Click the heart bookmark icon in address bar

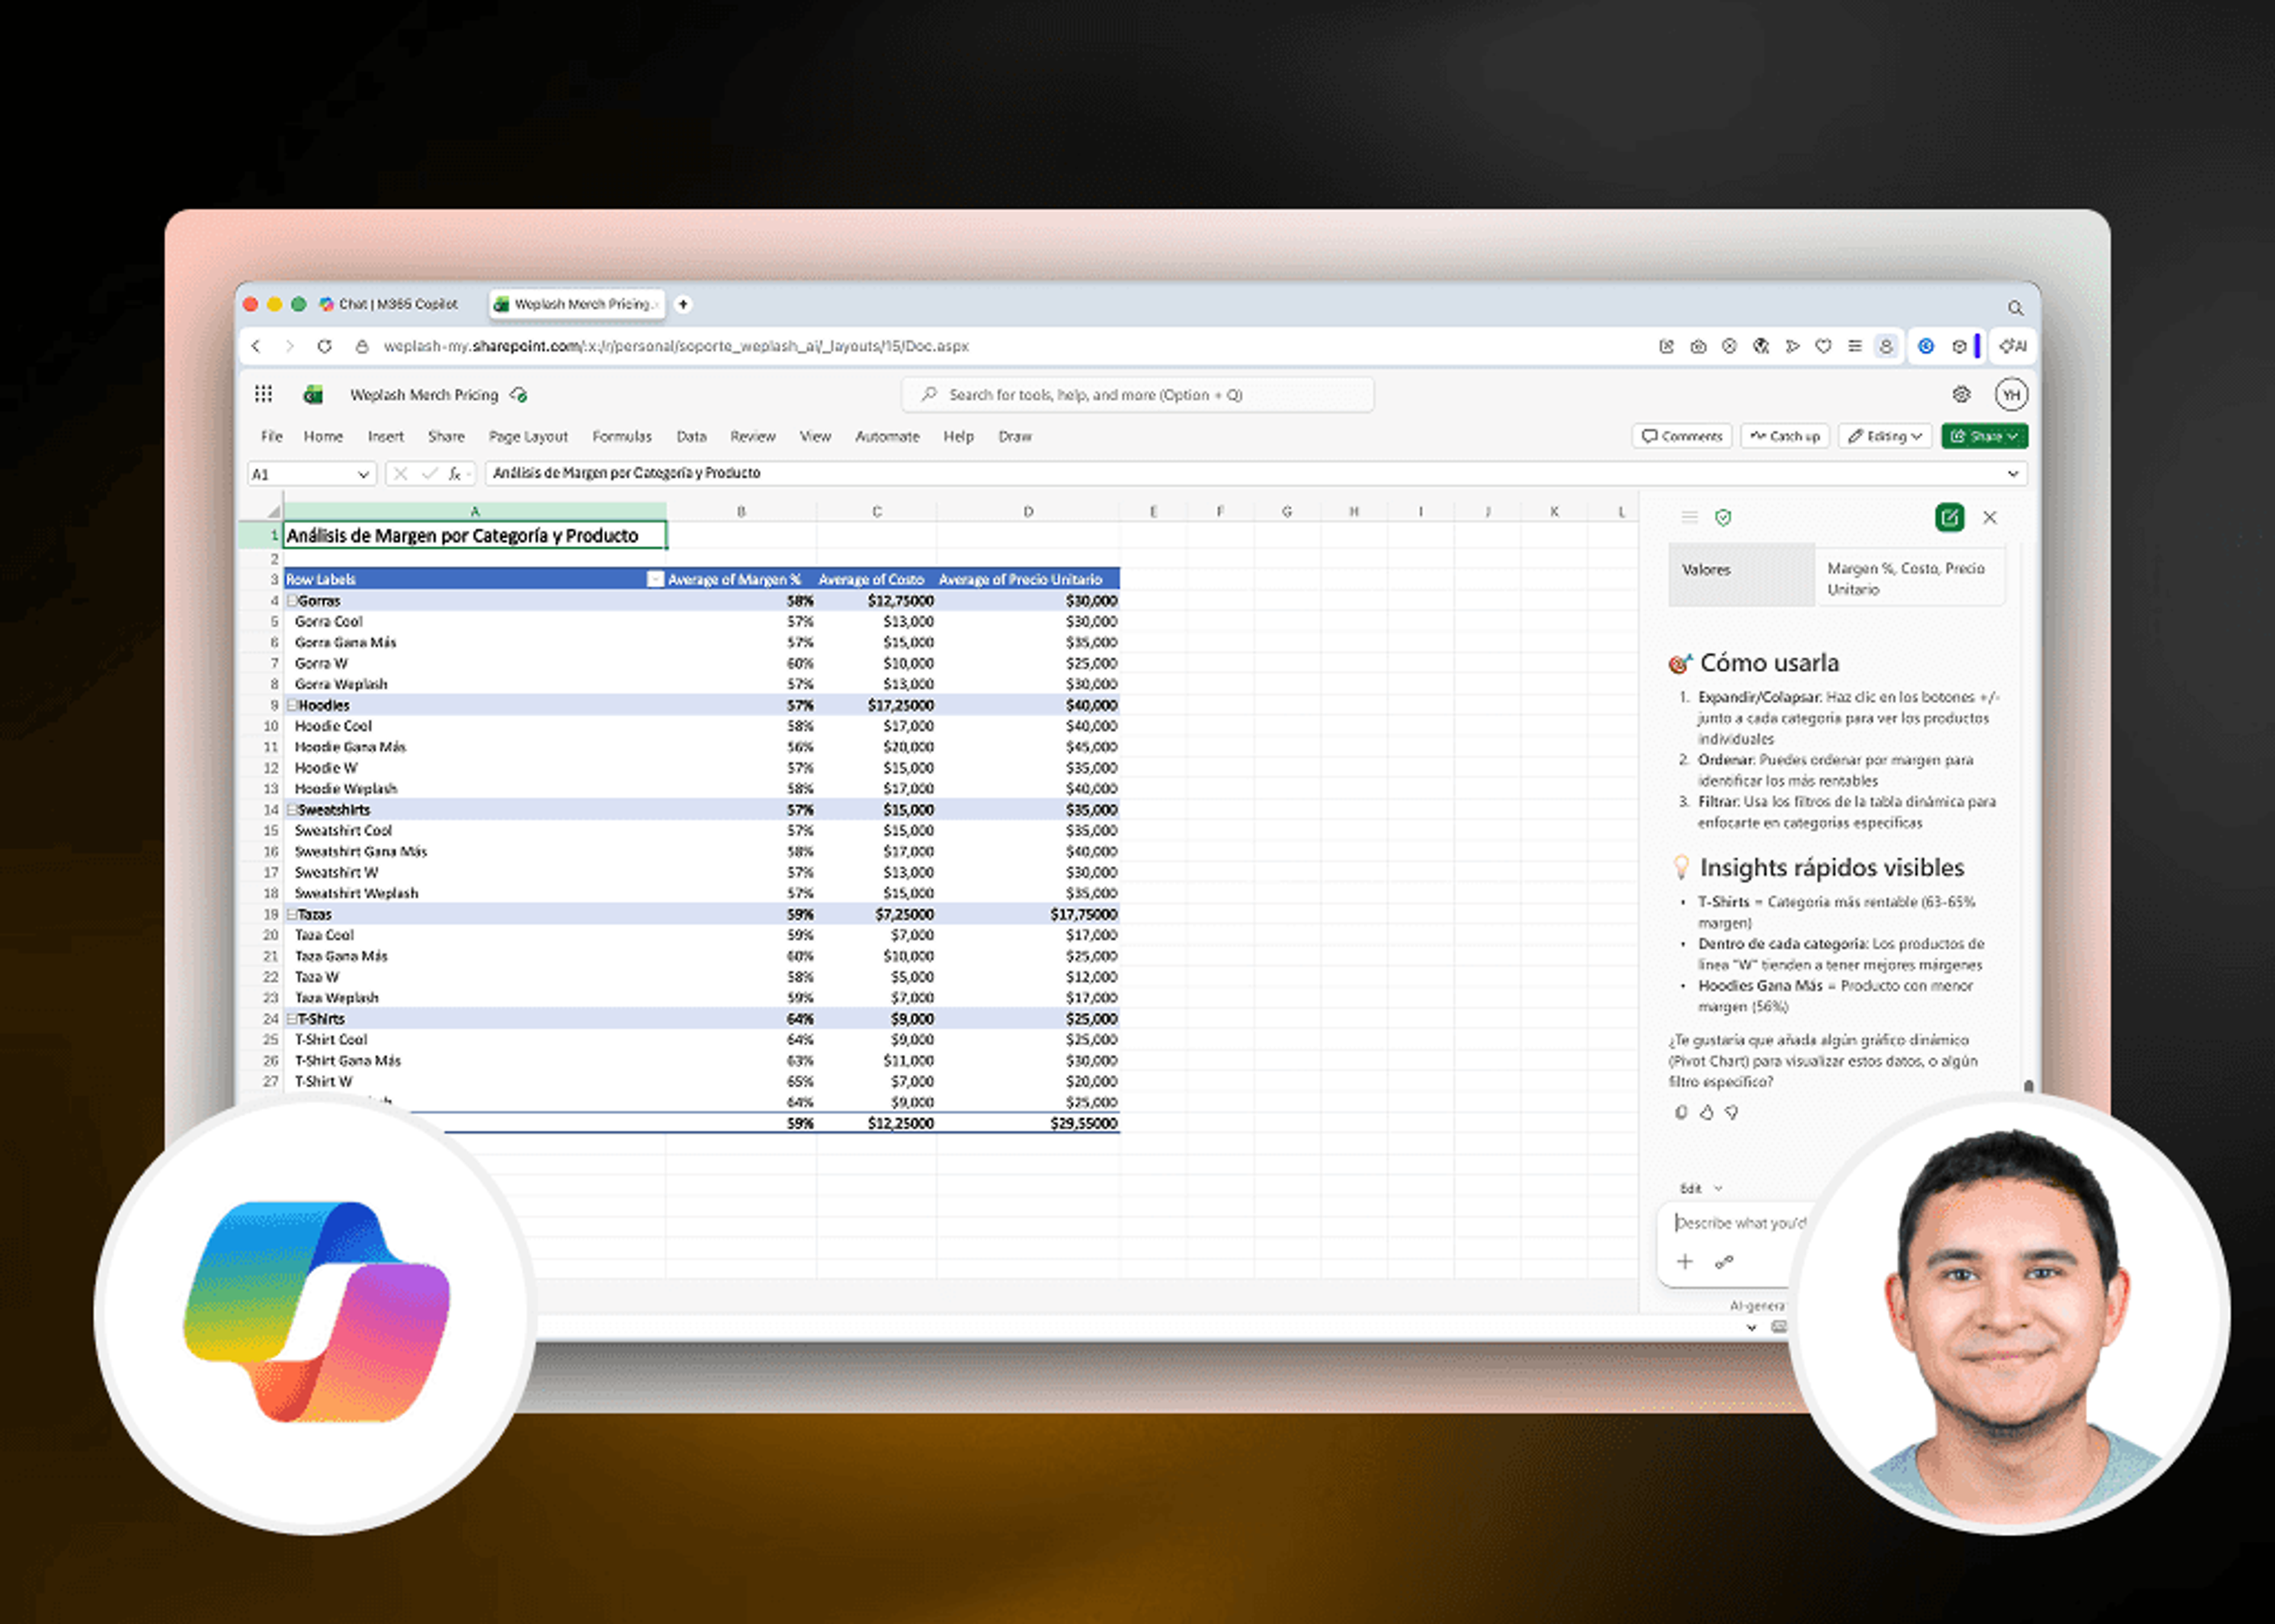[x=1823, y=346]
